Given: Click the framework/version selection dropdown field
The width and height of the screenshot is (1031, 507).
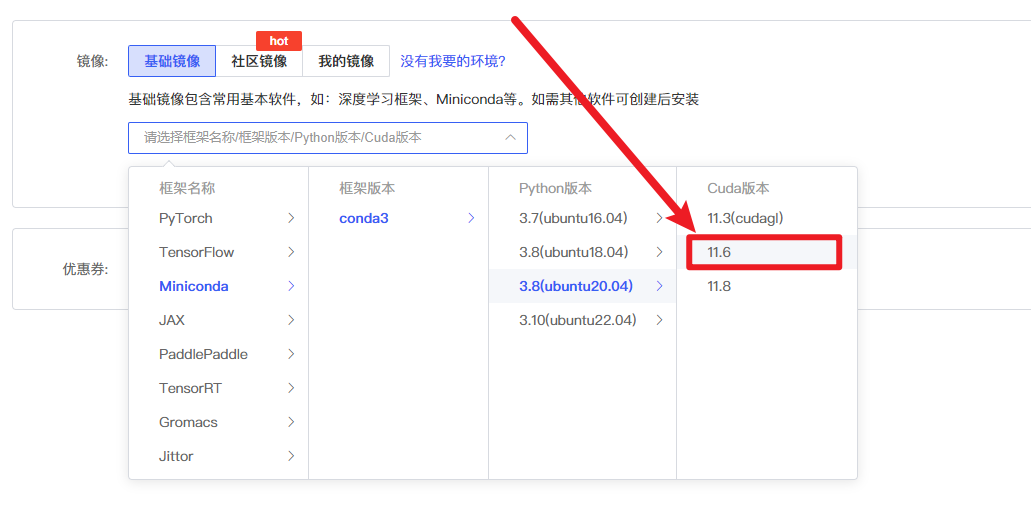Looking at the screenshot, I should (x=328, y=138).
